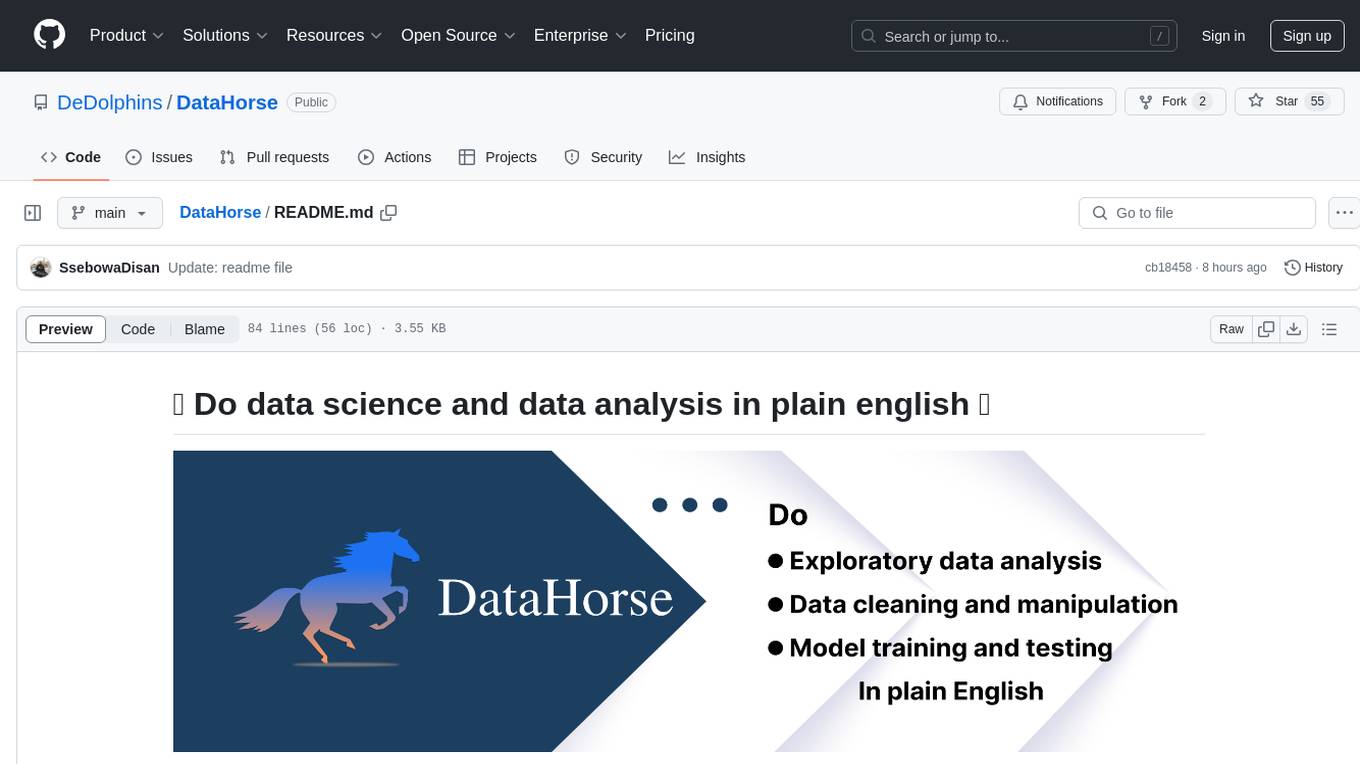
Task: Expand the Resources menu
Action: coord(334,36)
